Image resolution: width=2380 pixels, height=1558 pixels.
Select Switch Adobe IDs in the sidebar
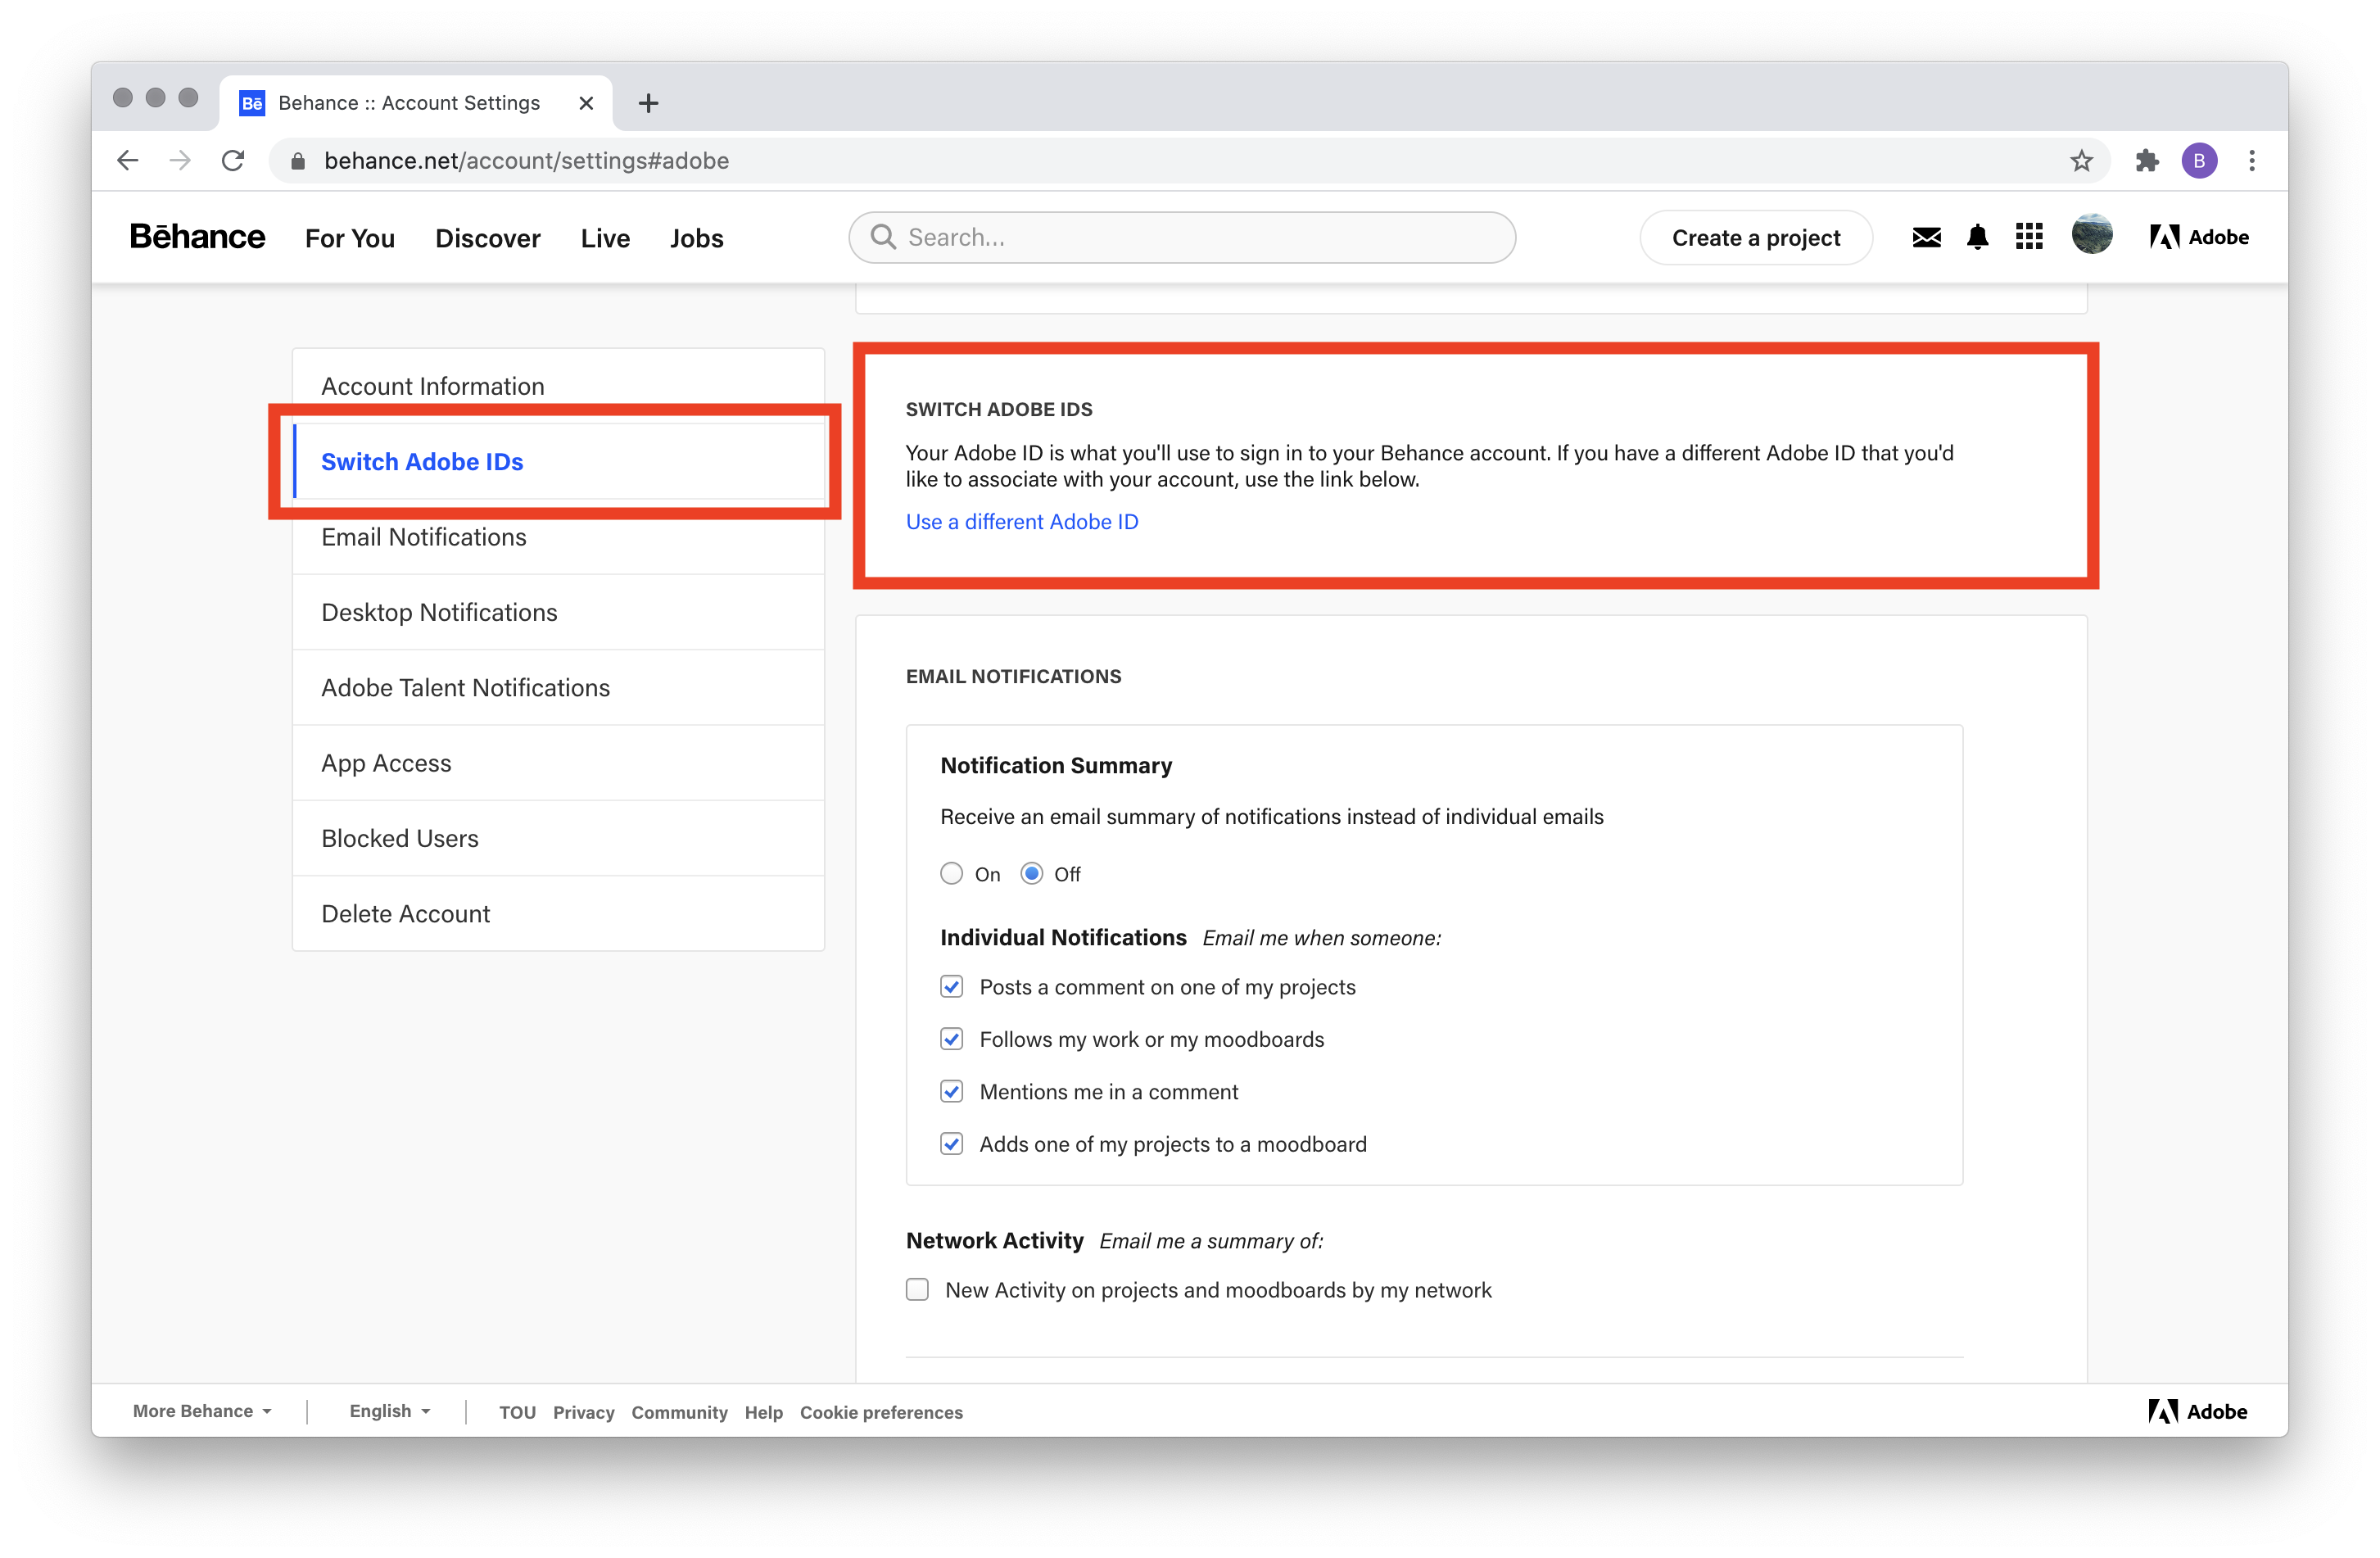pyautogui.click(x=558, y=461)
